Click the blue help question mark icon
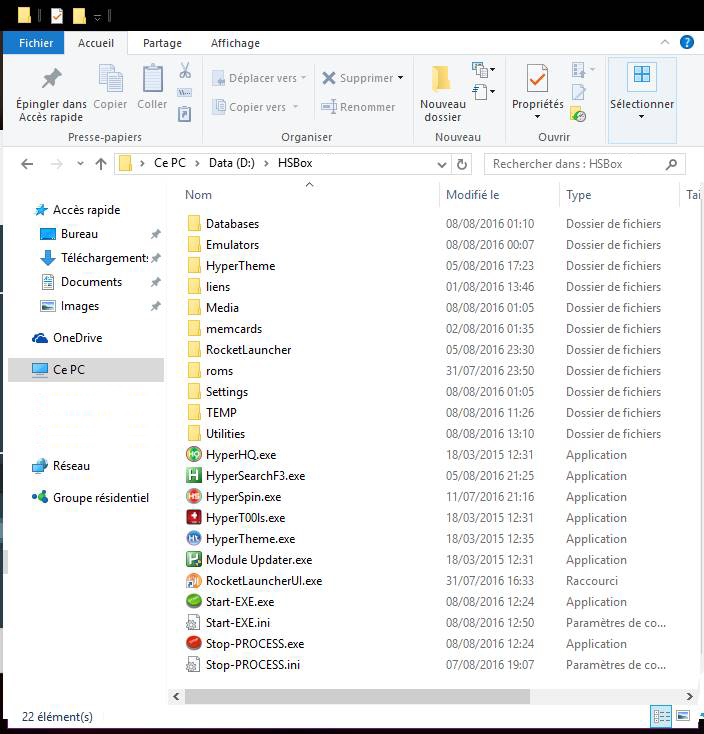This screenshot has width=704, height=734. 687,43
